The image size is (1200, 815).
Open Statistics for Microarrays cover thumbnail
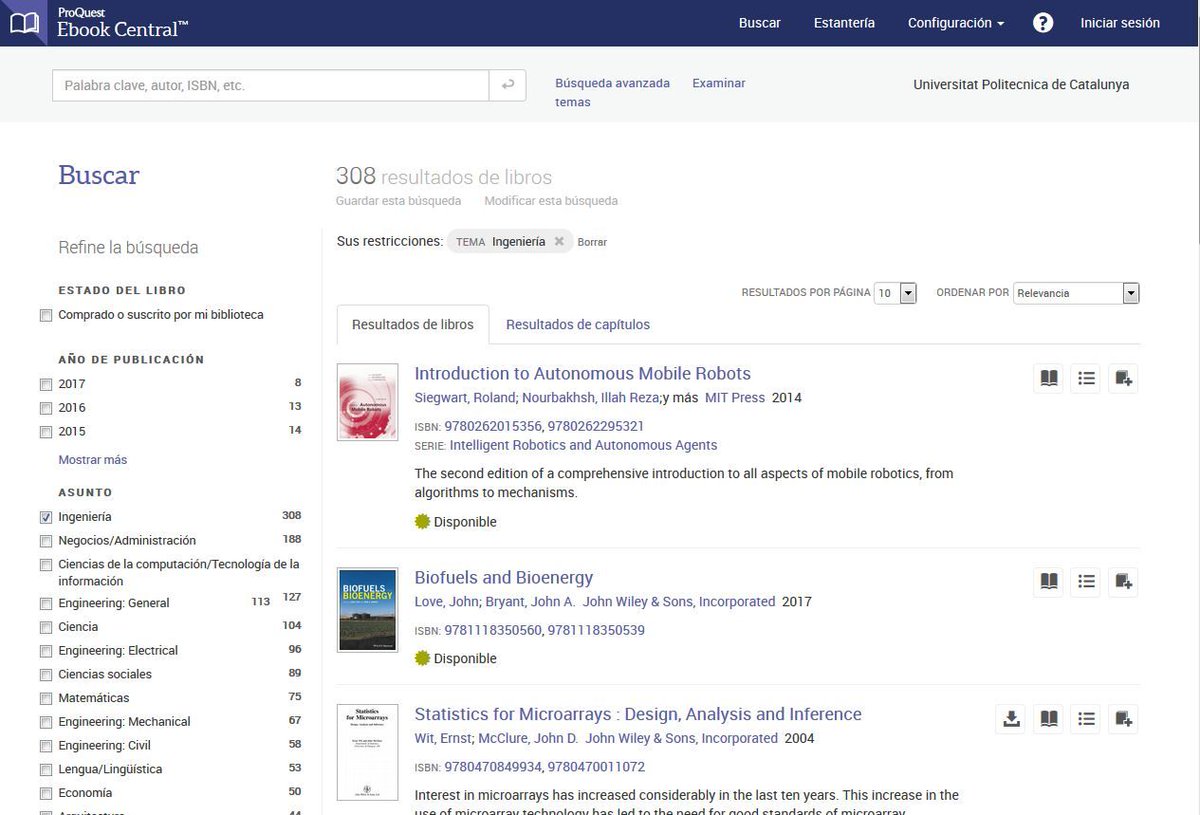coord(368,750)
